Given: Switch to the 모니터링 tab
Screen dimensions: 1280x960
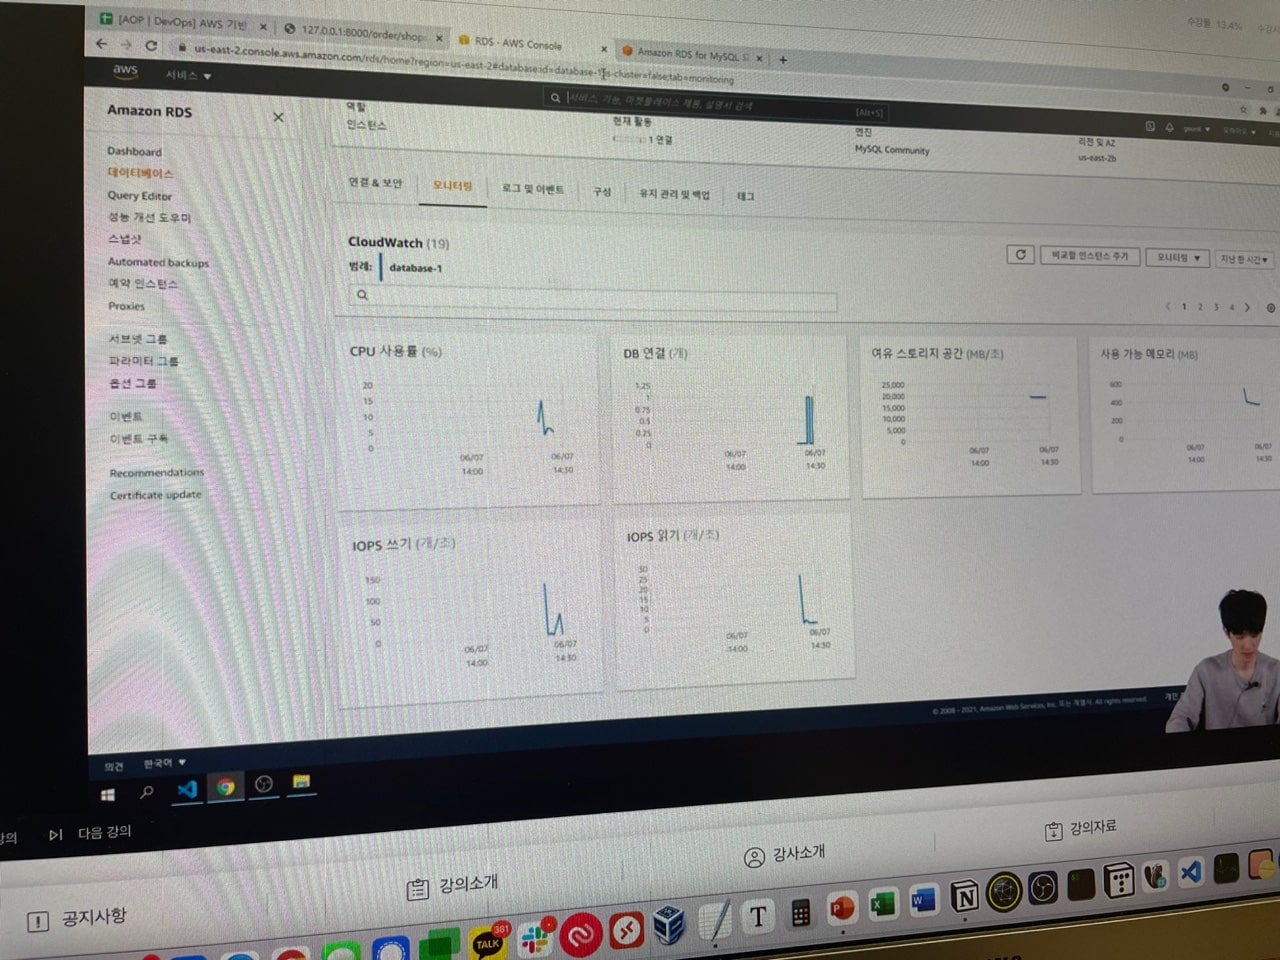Looking at the screenshot, I should point(453,186).
